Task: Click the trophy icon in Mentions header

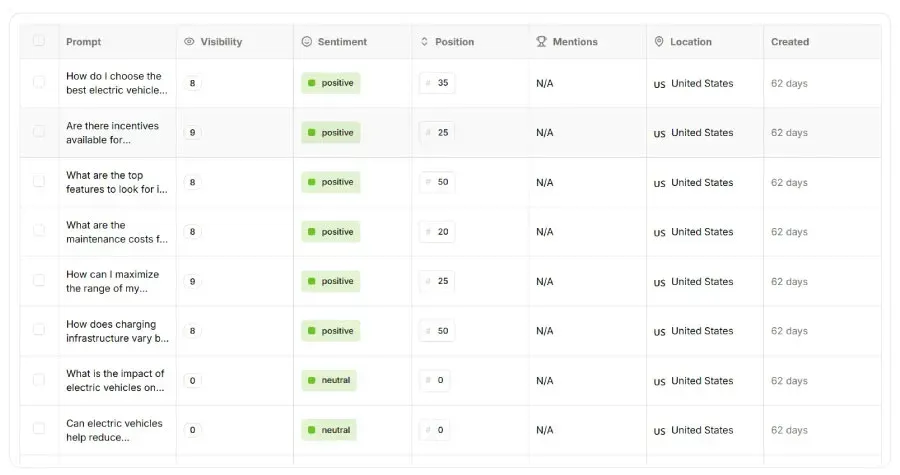Action: click(542, 42)
